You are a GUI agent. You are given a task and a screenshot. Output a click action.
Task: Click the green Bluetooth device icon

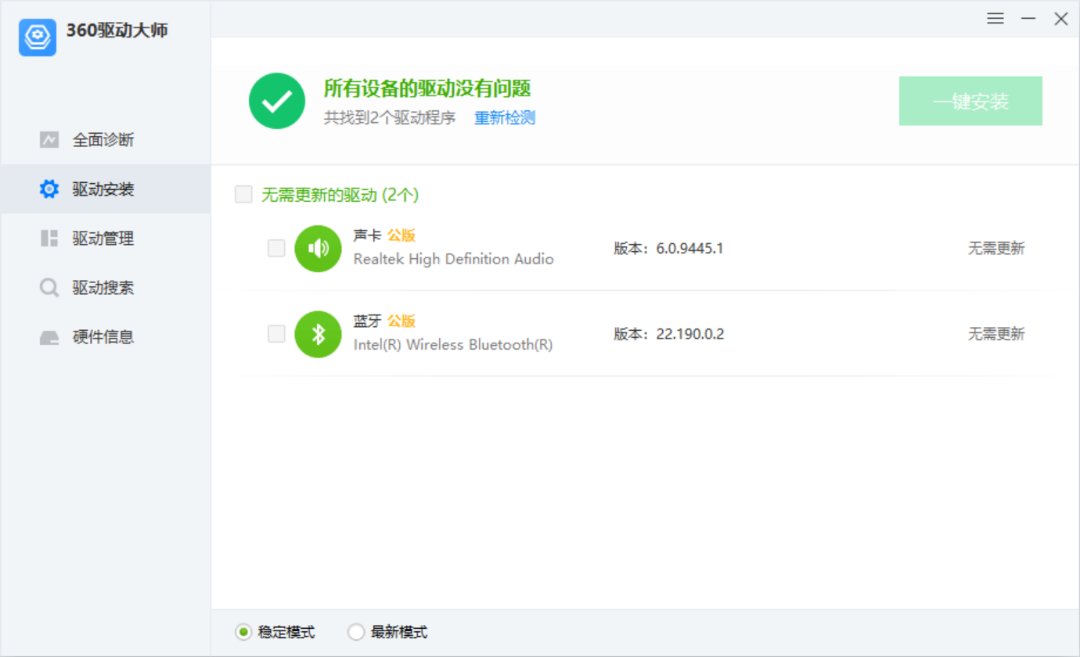[318, 334]
